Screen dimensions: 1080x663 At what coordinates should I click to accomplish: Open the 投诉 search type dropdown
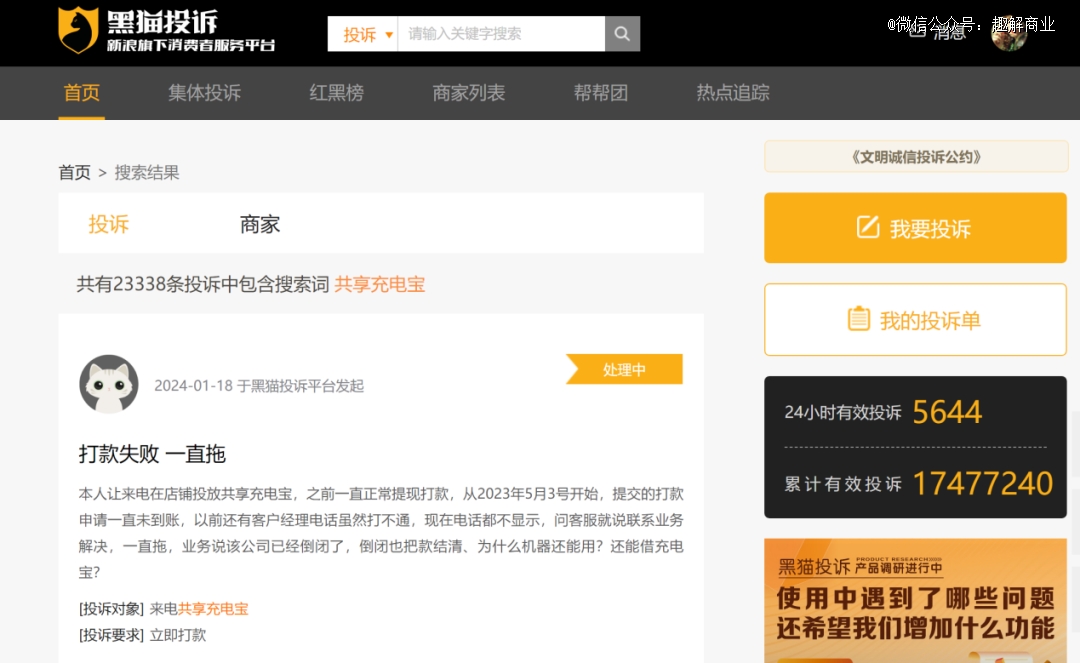(x=363, y=34)
